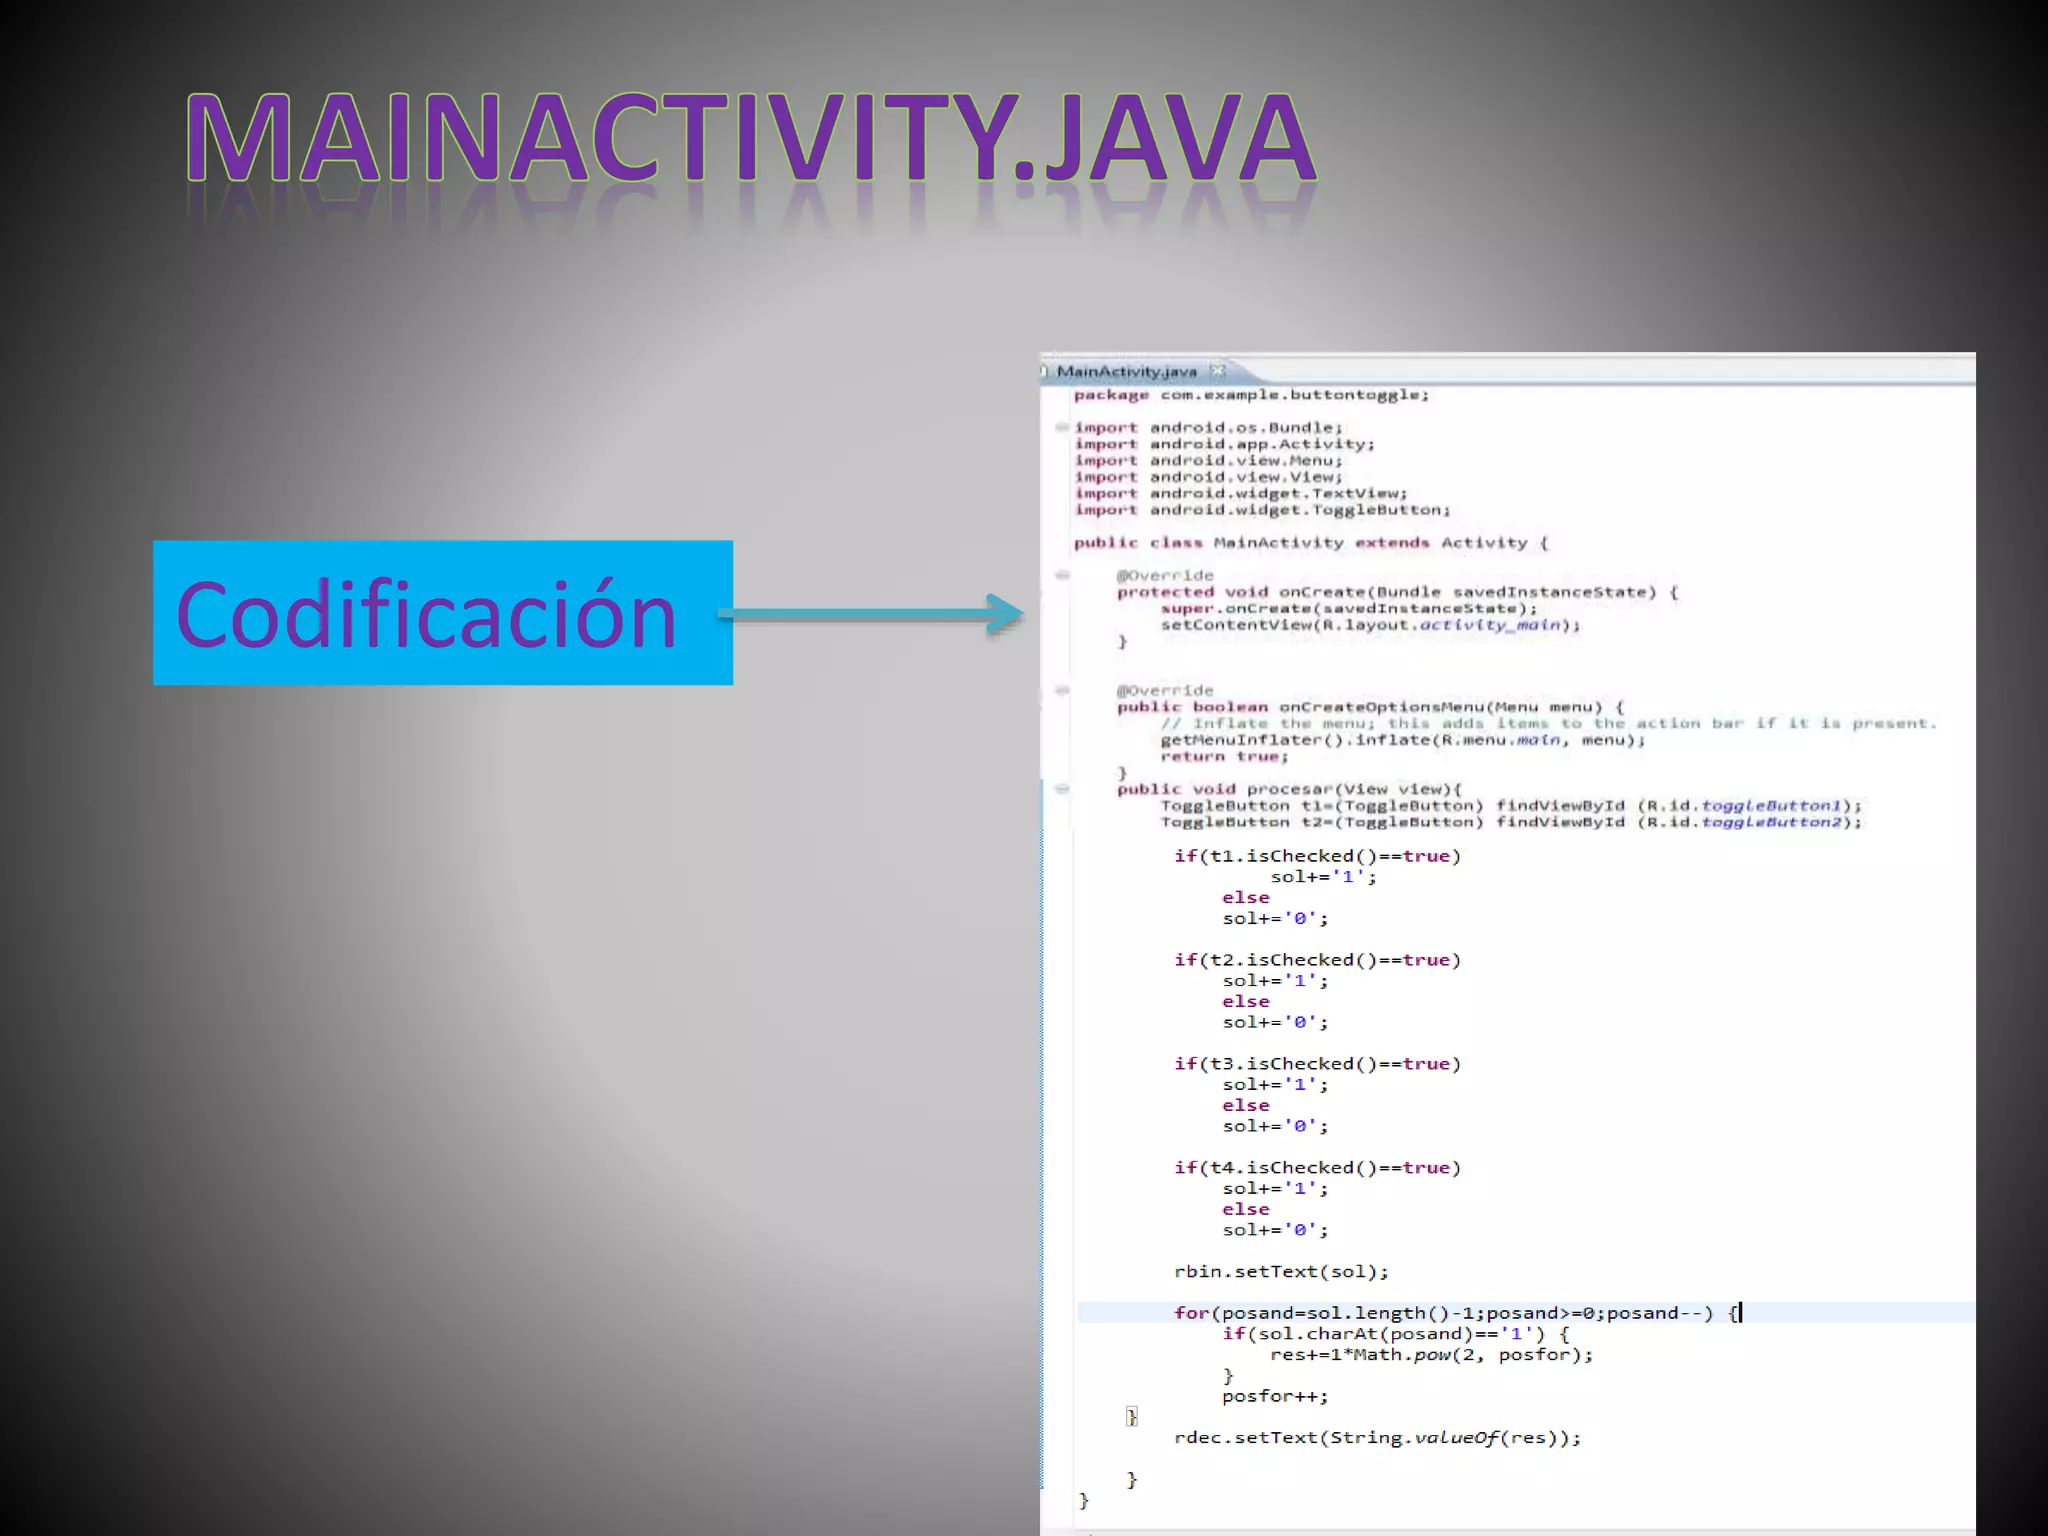This screenshot has height=1536, width=2048.
Task: Click the posfor++ statement
Action: [x=1276, y=1397]
